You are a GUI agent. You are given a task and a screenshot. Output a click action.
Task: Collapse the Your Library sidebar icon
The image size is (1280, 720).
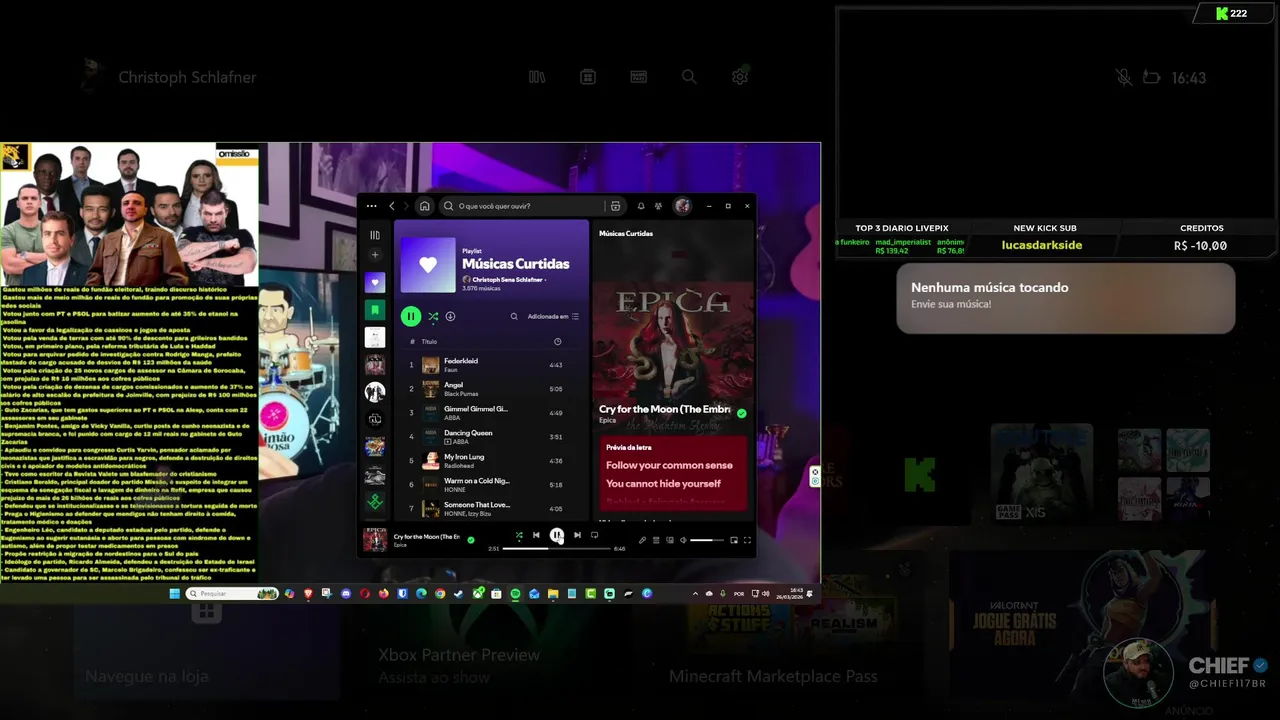(x=375, y=235)
